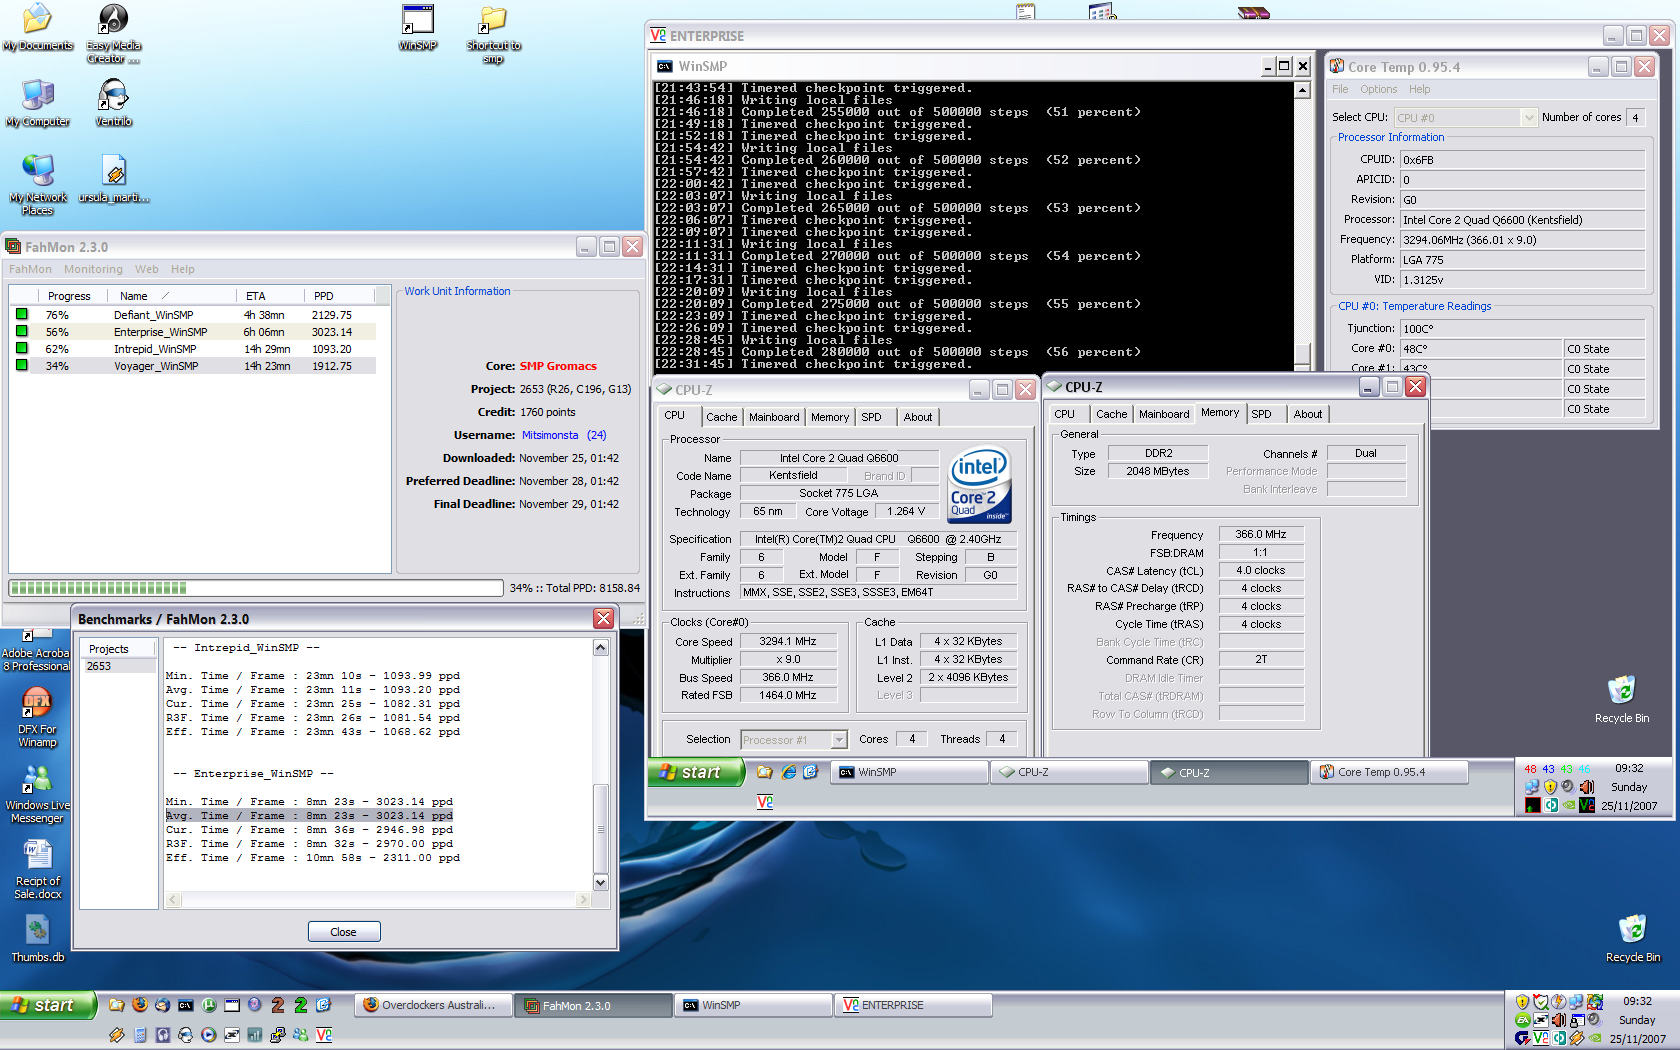The width and height of the screenshot is (1680, 1050).
Task: Open command prompt quick launch icon
Action: point(185,1005)
